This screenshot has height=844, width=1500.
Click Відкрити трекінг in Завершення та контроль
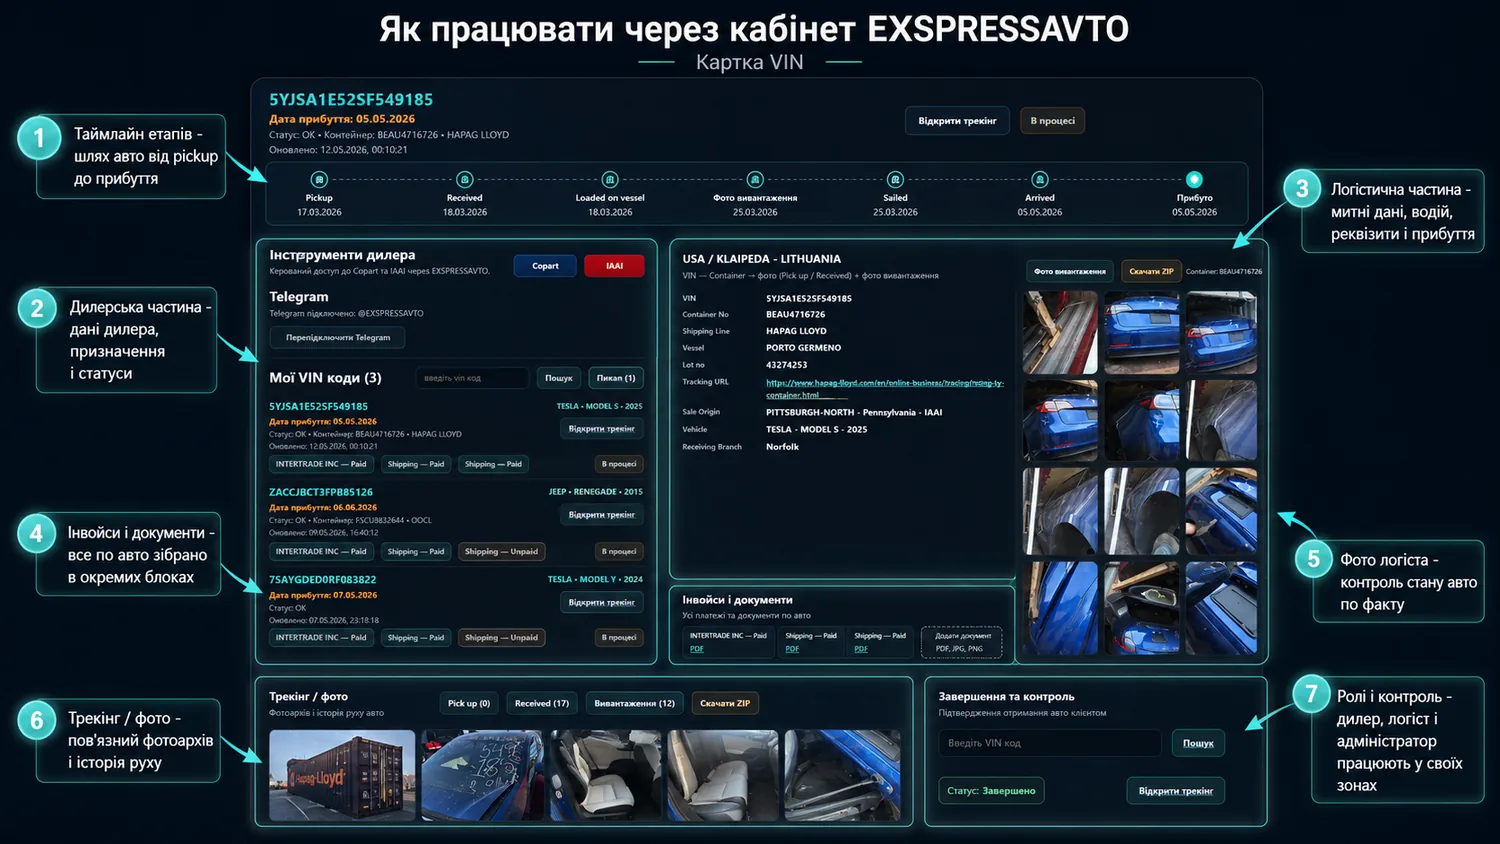(x=1176, y=791)
